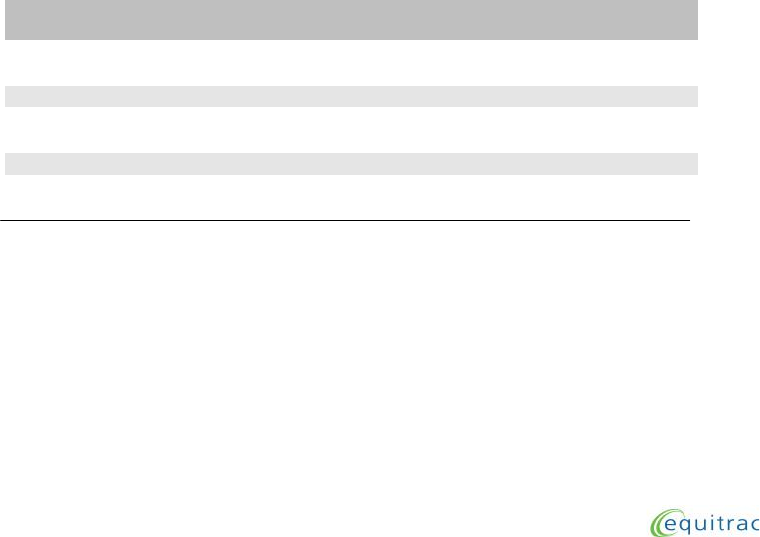
Task: Click the right end of the black divider line
Action: point(686,221)
